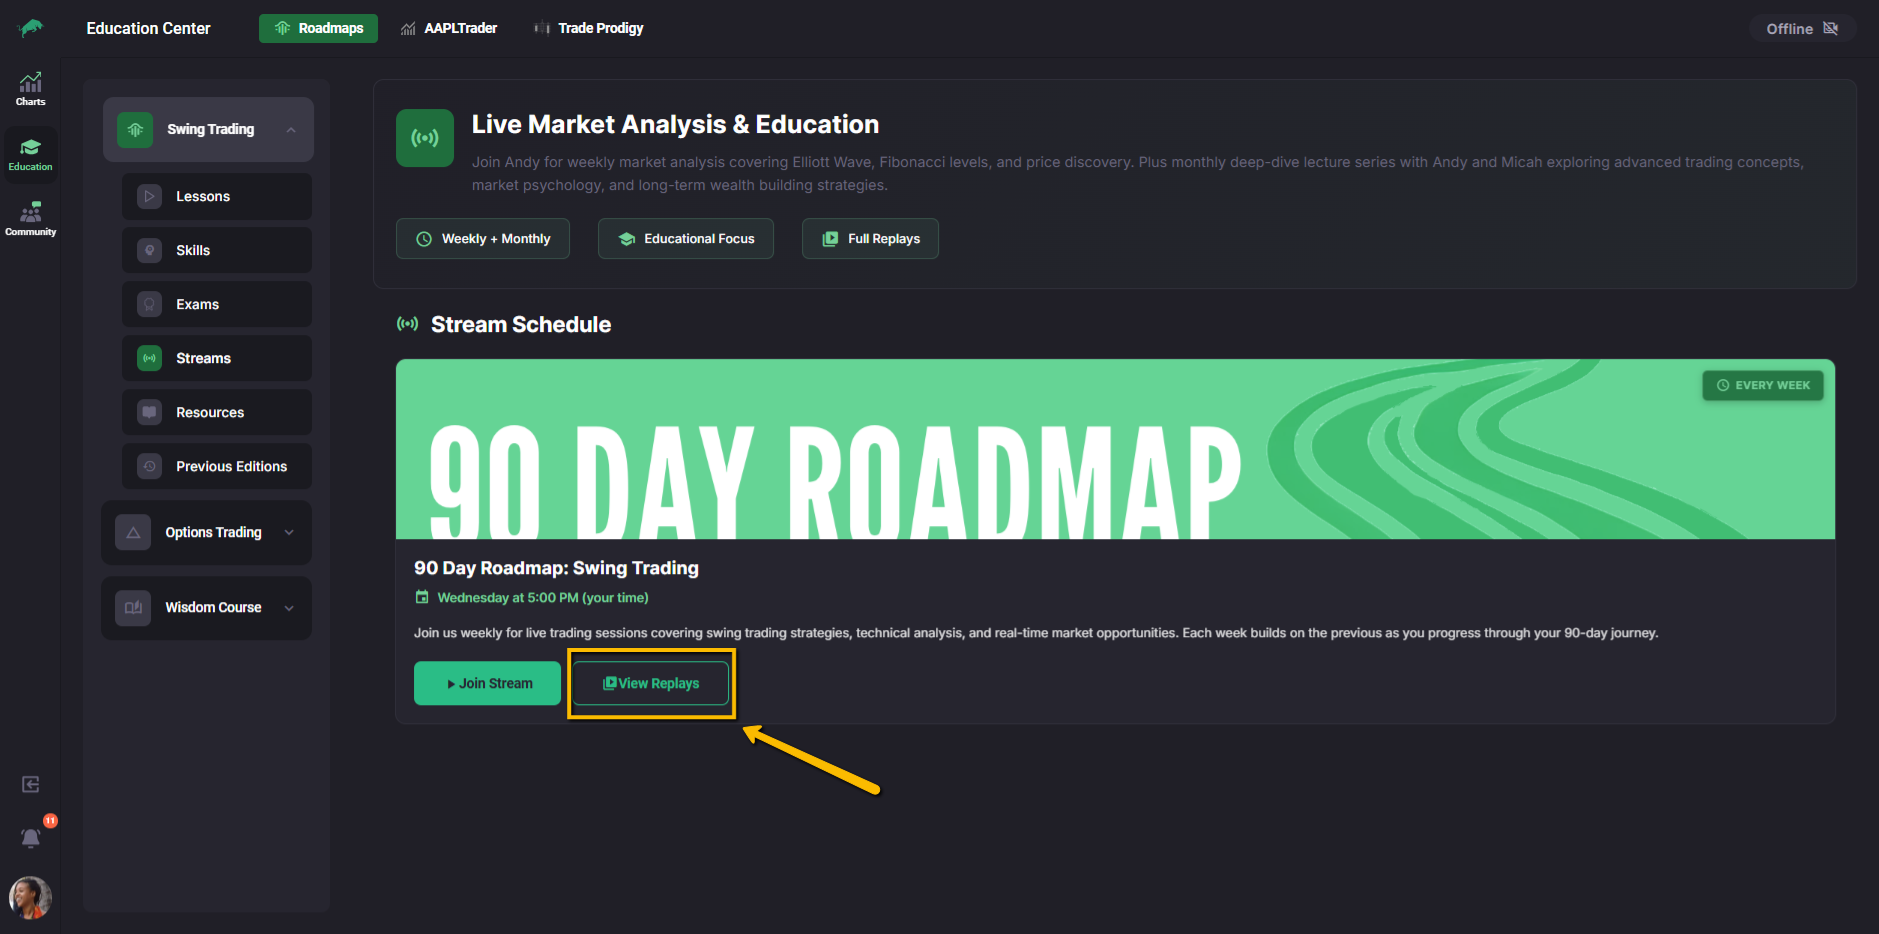
Task: Click the dolphin logo at top left
Action: 31,28
